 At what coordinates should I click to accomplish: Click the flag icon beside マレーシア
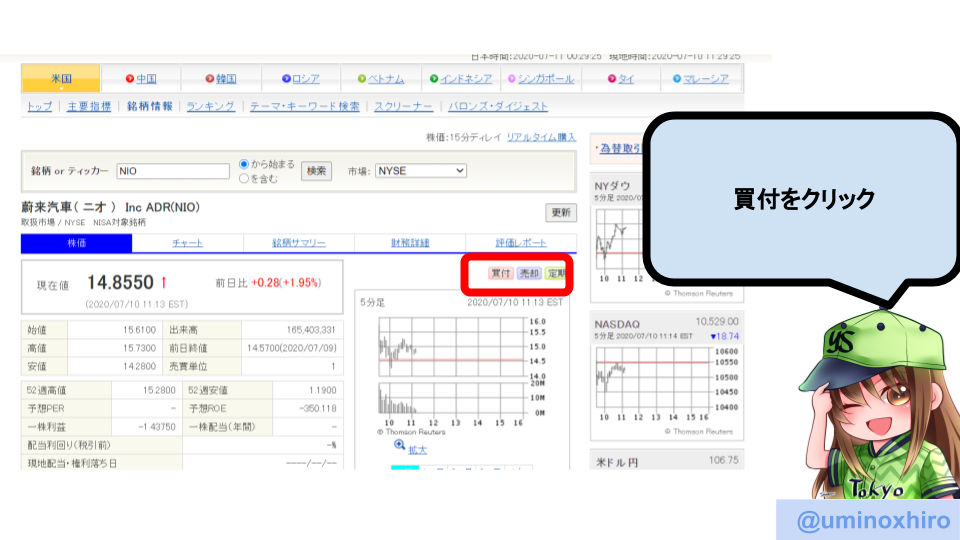pyautogui.click(x=677, y=78)
